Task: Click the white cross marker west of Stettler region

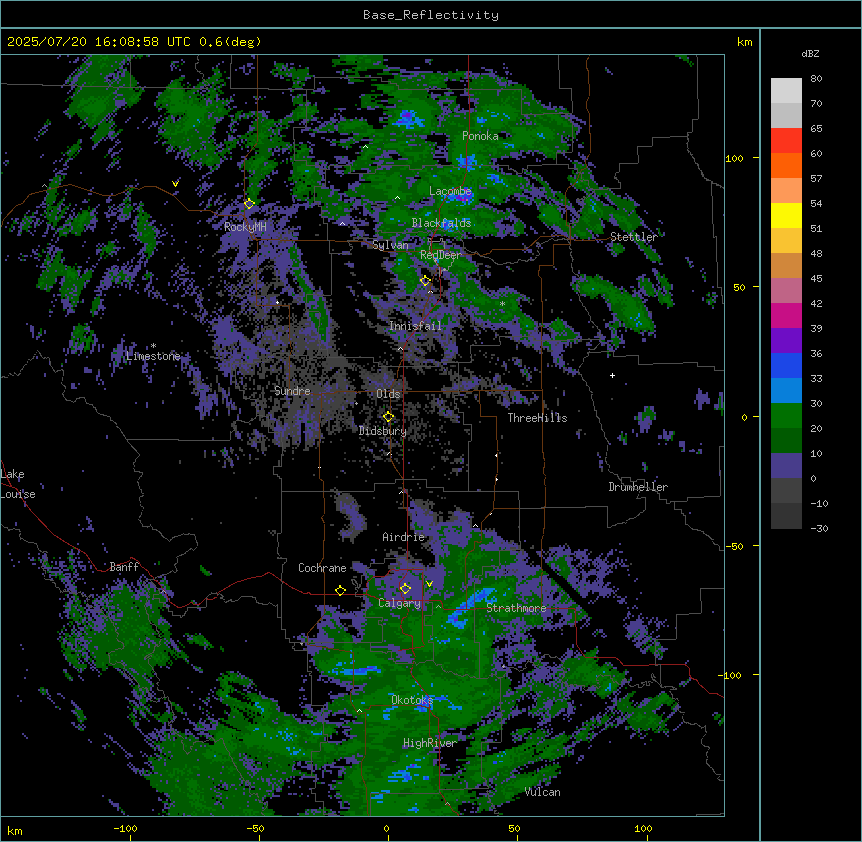Action: tap(612, 375)
